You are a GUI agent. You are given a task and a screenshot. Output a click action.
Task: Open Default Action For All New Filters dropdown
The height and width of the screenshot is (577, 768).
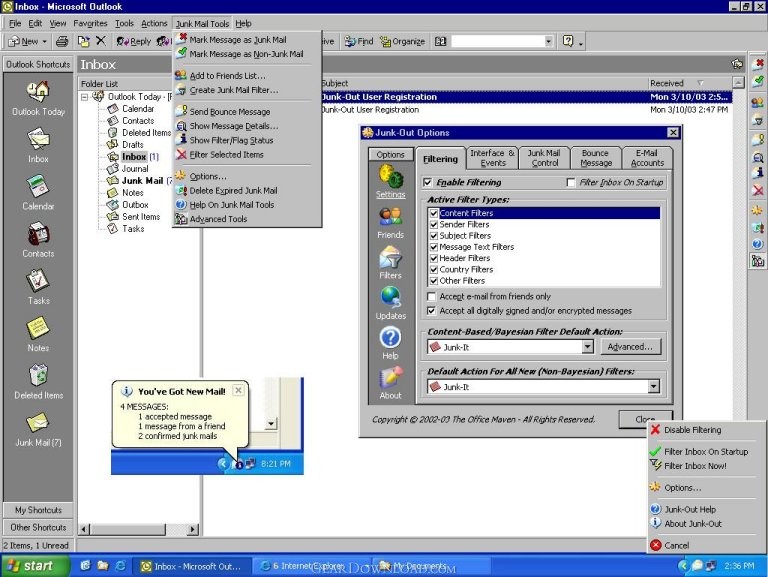point(653,386)
